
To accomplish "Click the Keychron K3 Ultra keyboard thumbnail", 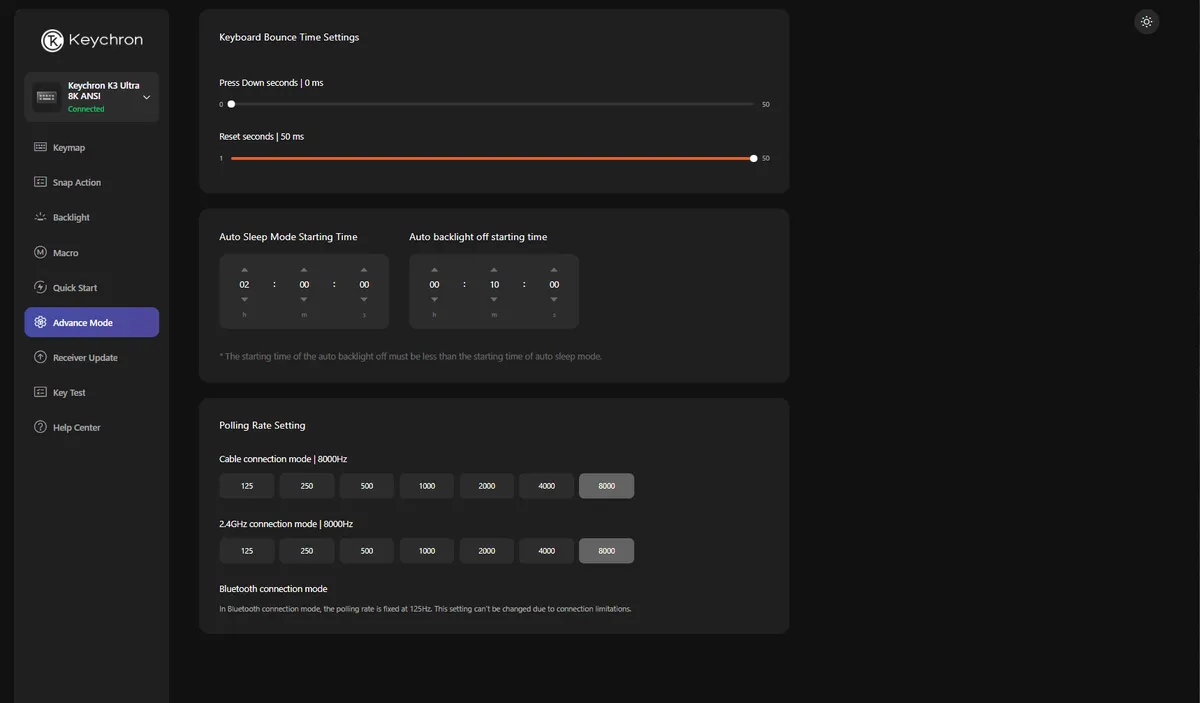I will click(x=47, y=97).
